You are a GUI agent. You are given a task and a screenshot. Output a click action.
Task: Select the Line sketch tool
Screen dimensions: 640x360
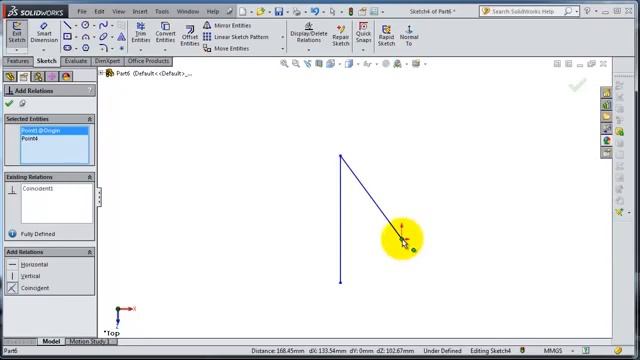[67, 25]
